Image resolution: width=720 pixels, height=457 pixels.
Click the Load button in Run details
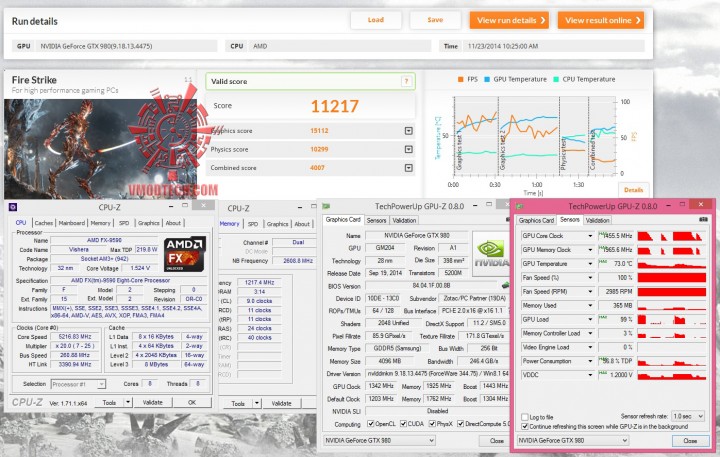point(376,20)
